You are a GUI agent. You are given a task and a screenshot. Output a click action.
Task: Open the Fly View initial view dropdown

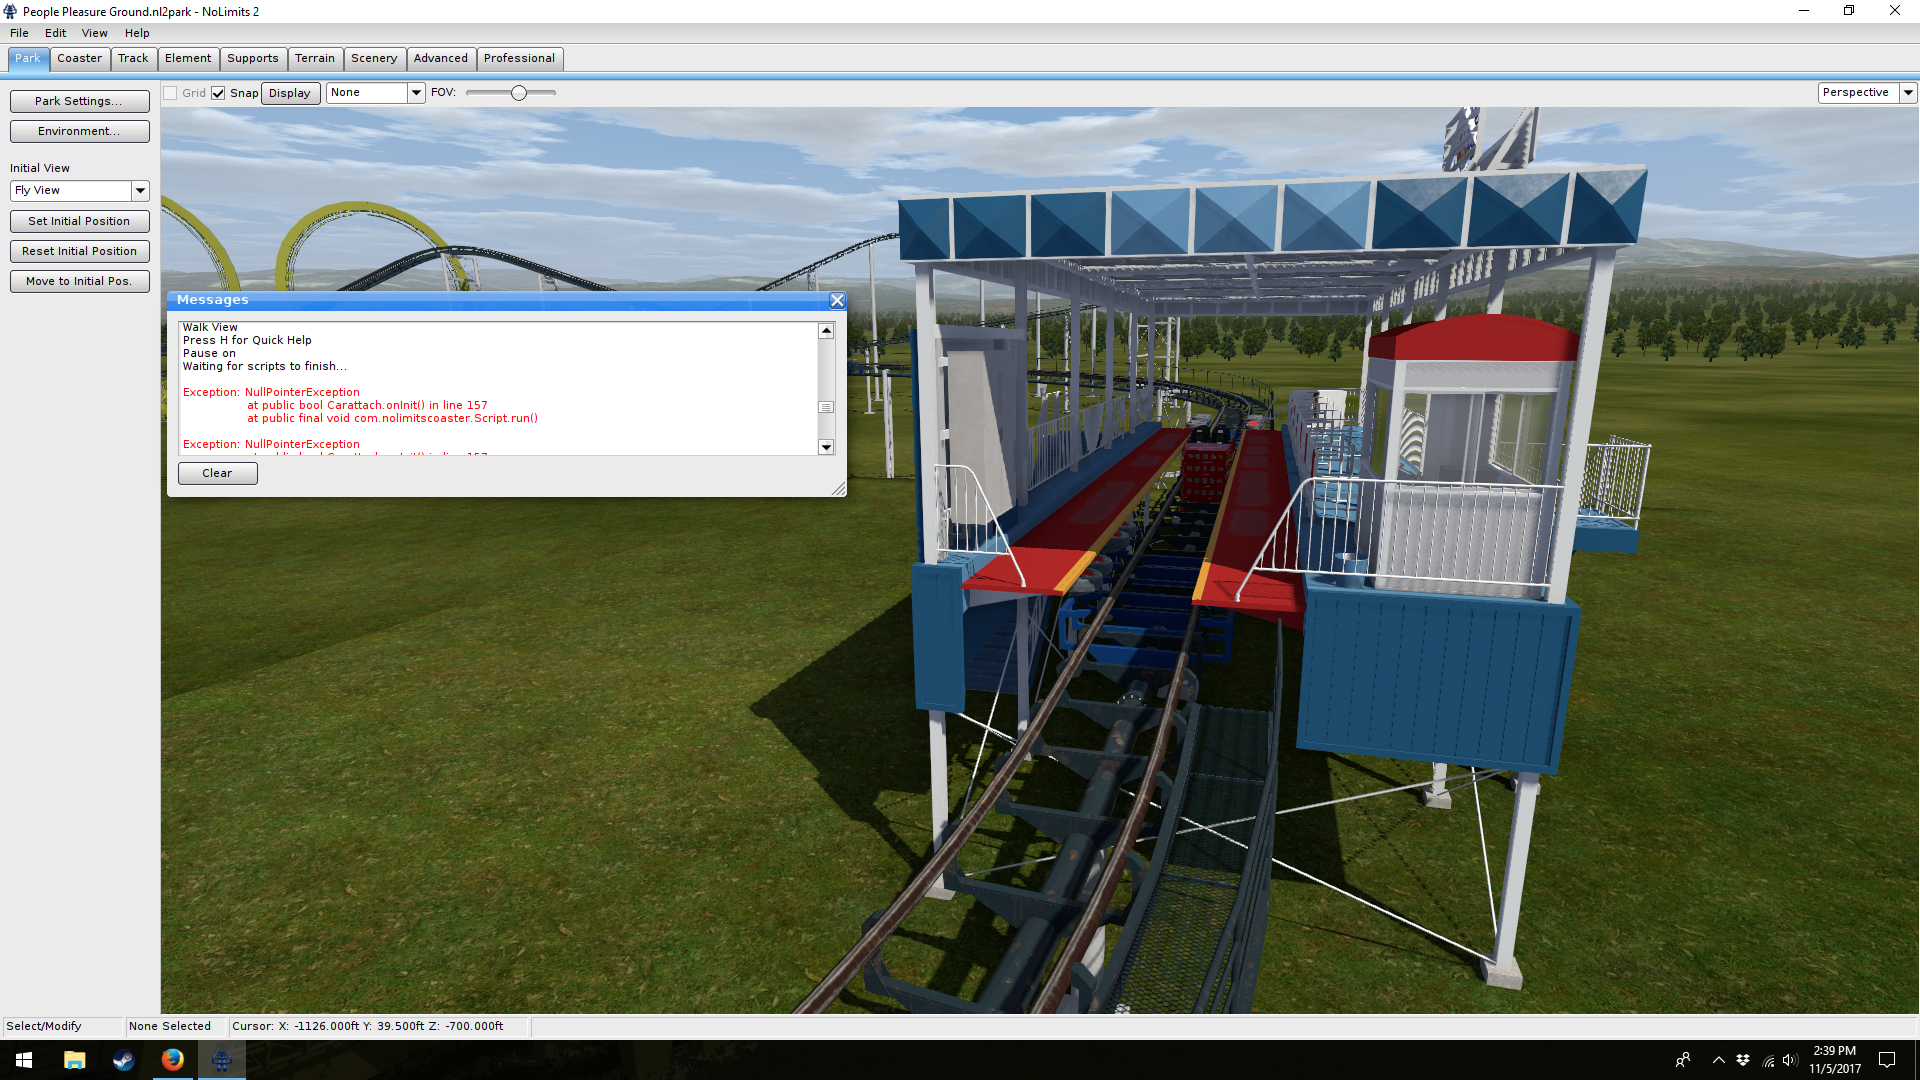click(x=140, y=190)
